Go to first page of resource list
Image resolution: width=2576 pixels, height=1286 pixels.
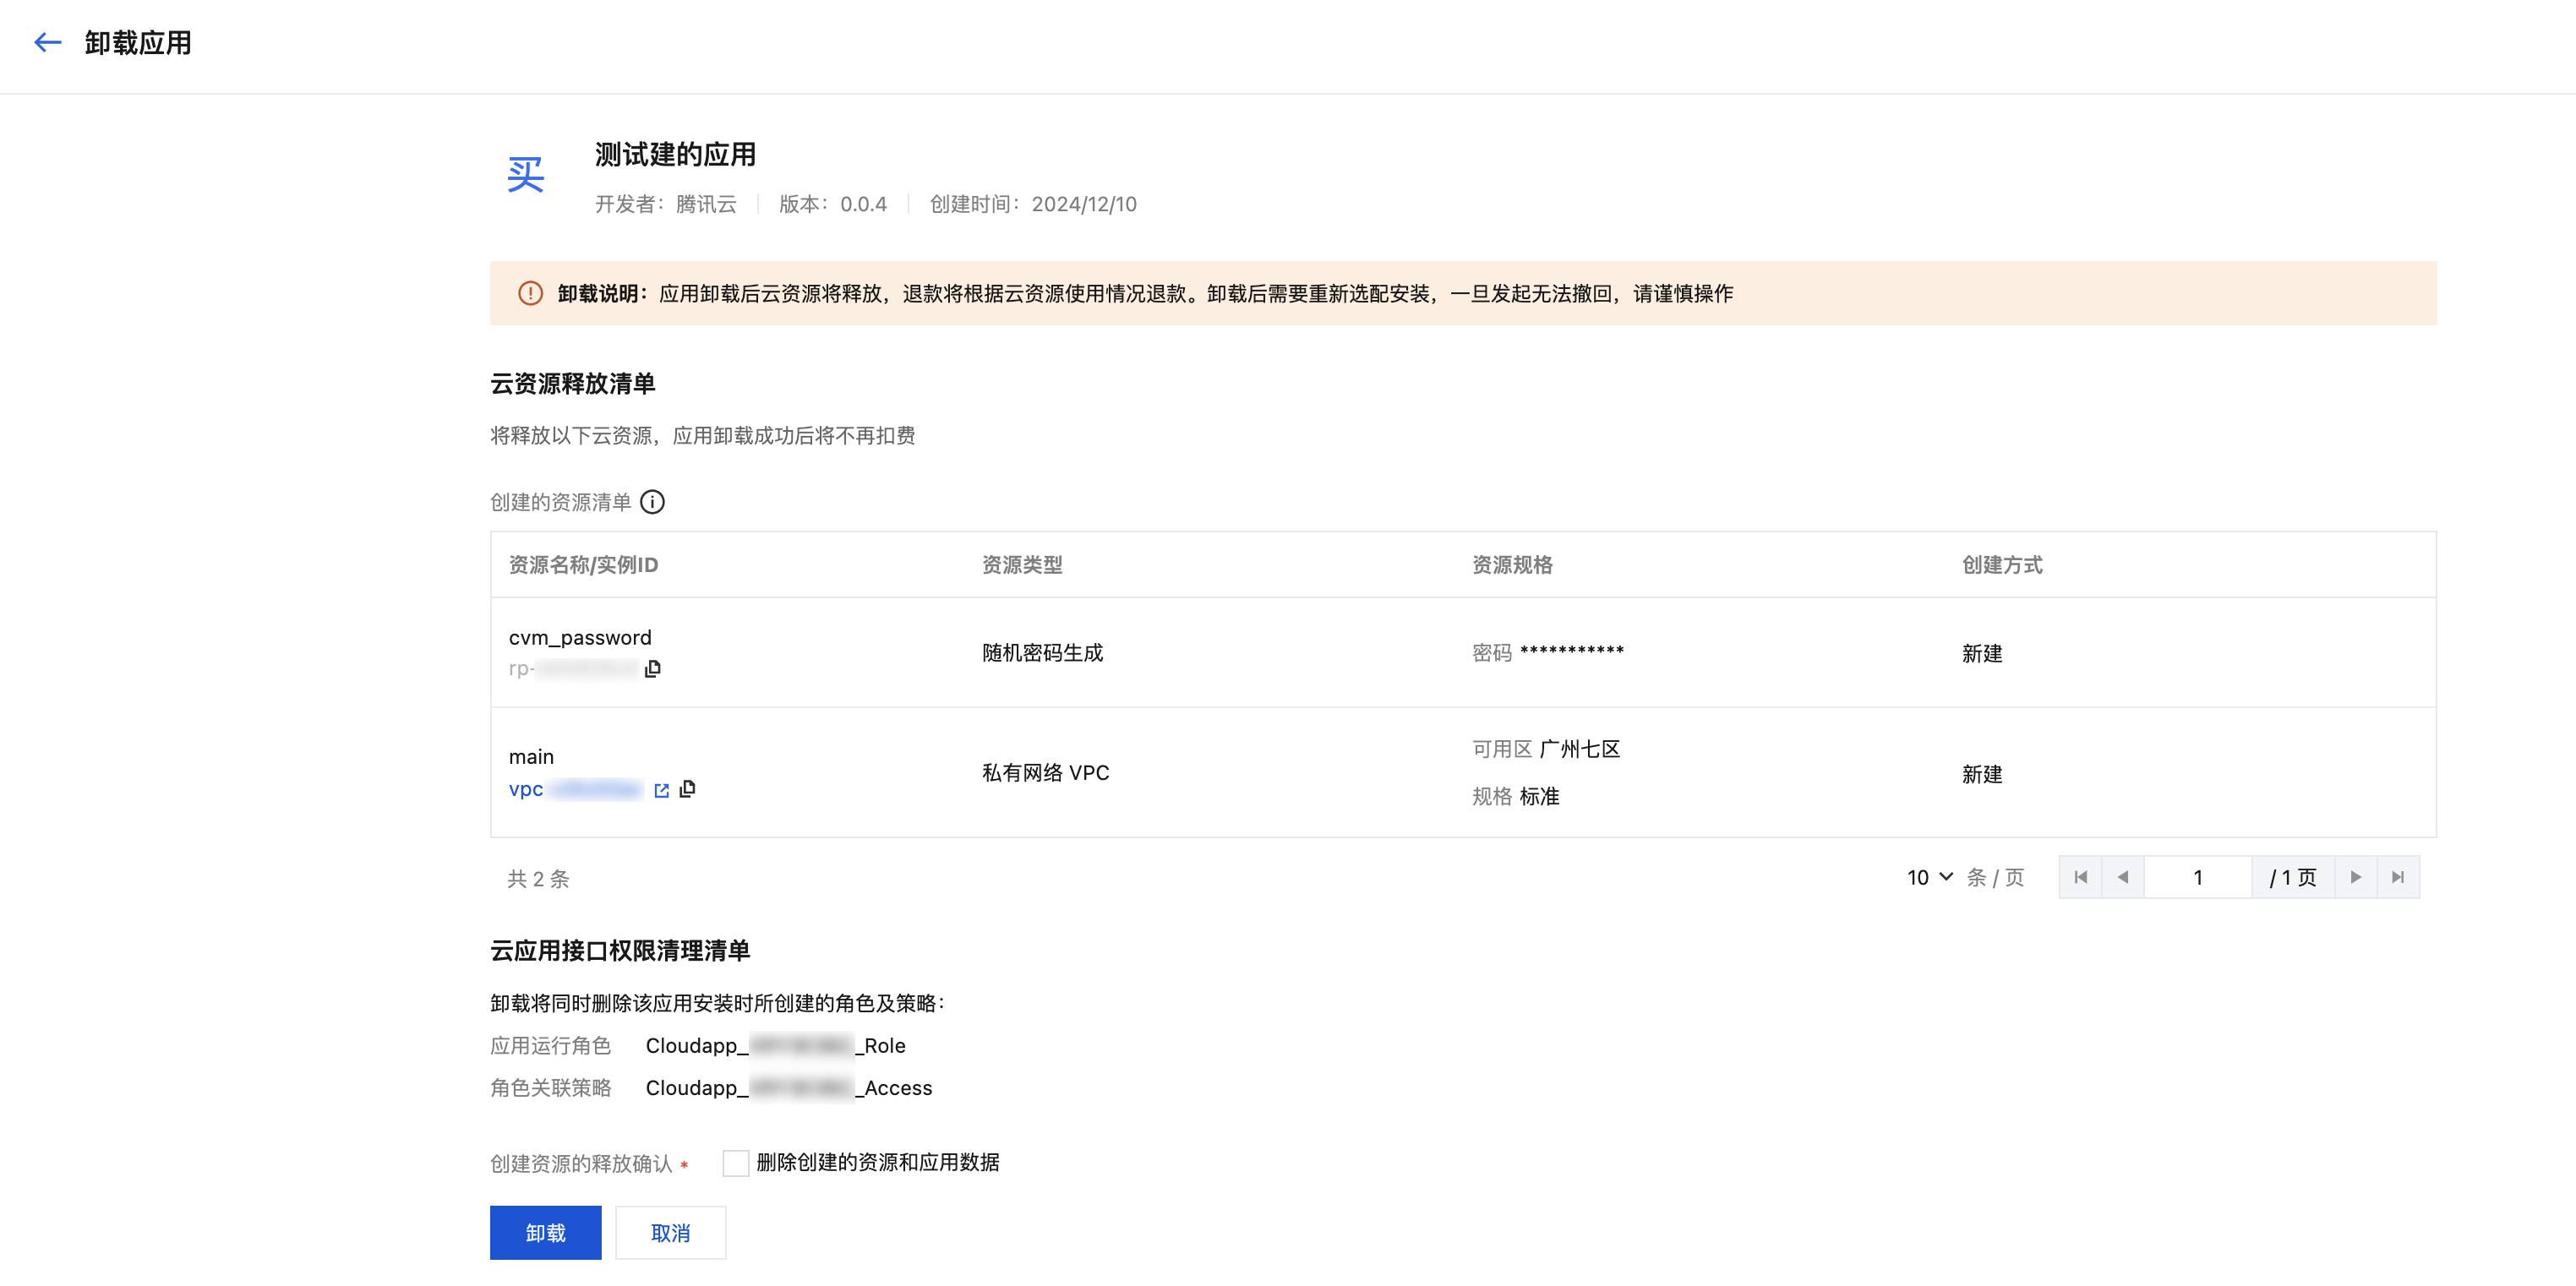coord(2080,877)
